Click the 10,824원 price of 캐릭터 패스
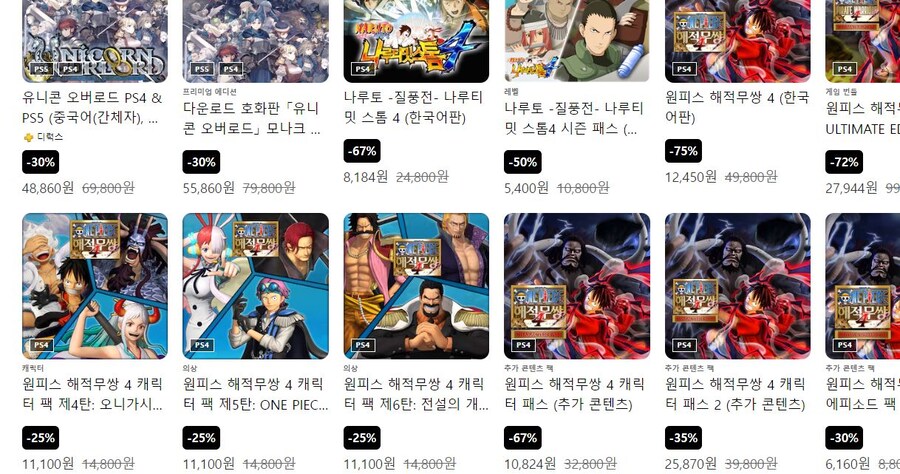This screenshot has height=474, width=900. 530,463
